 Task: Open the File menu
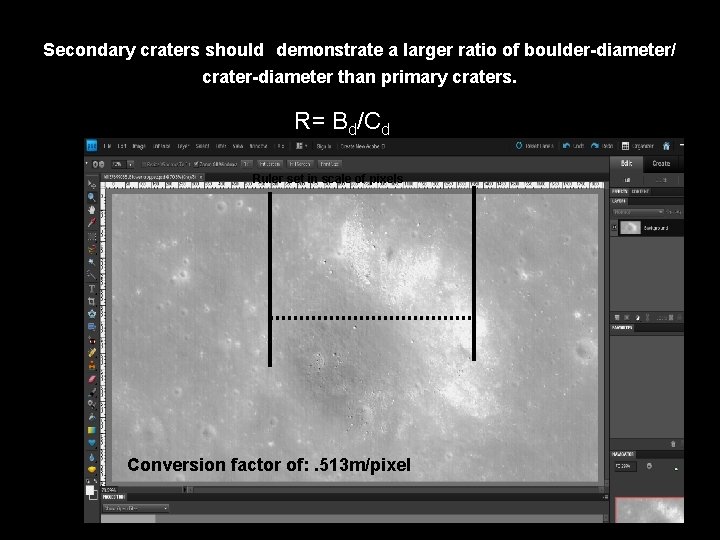(107, 146)
